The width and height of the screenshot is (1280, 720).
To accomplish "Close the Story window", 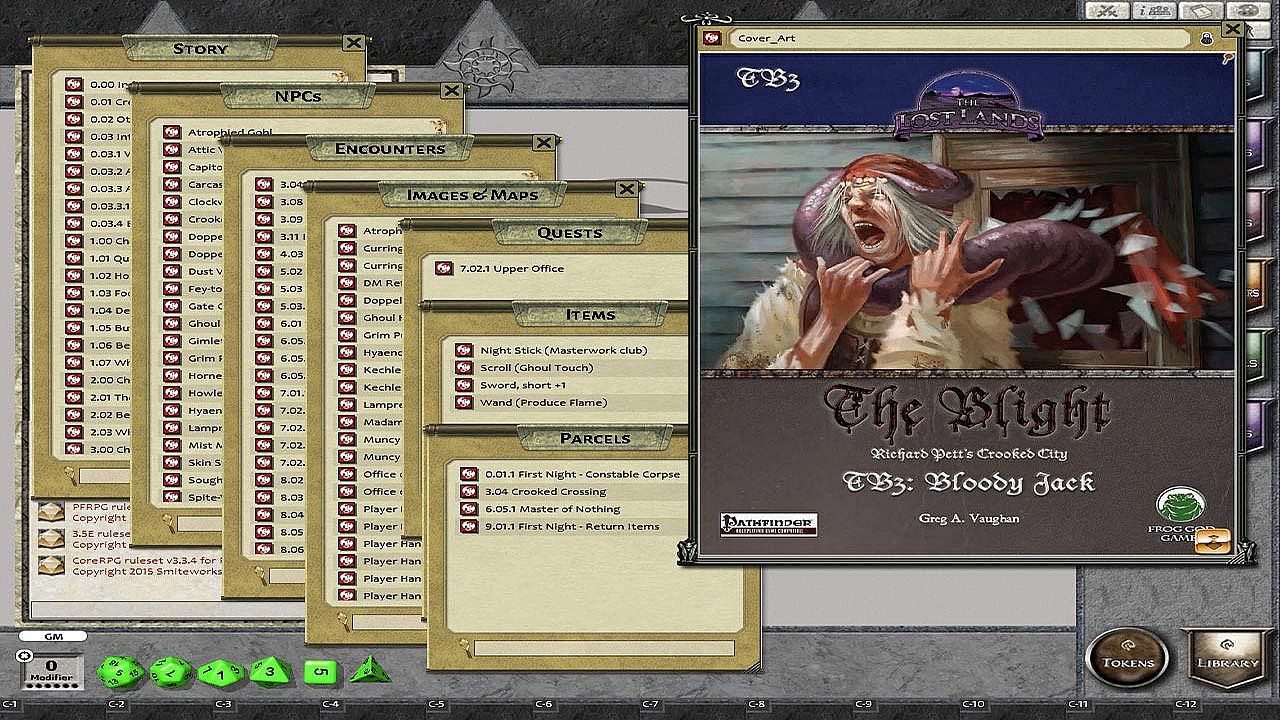I will pos(353,42).
